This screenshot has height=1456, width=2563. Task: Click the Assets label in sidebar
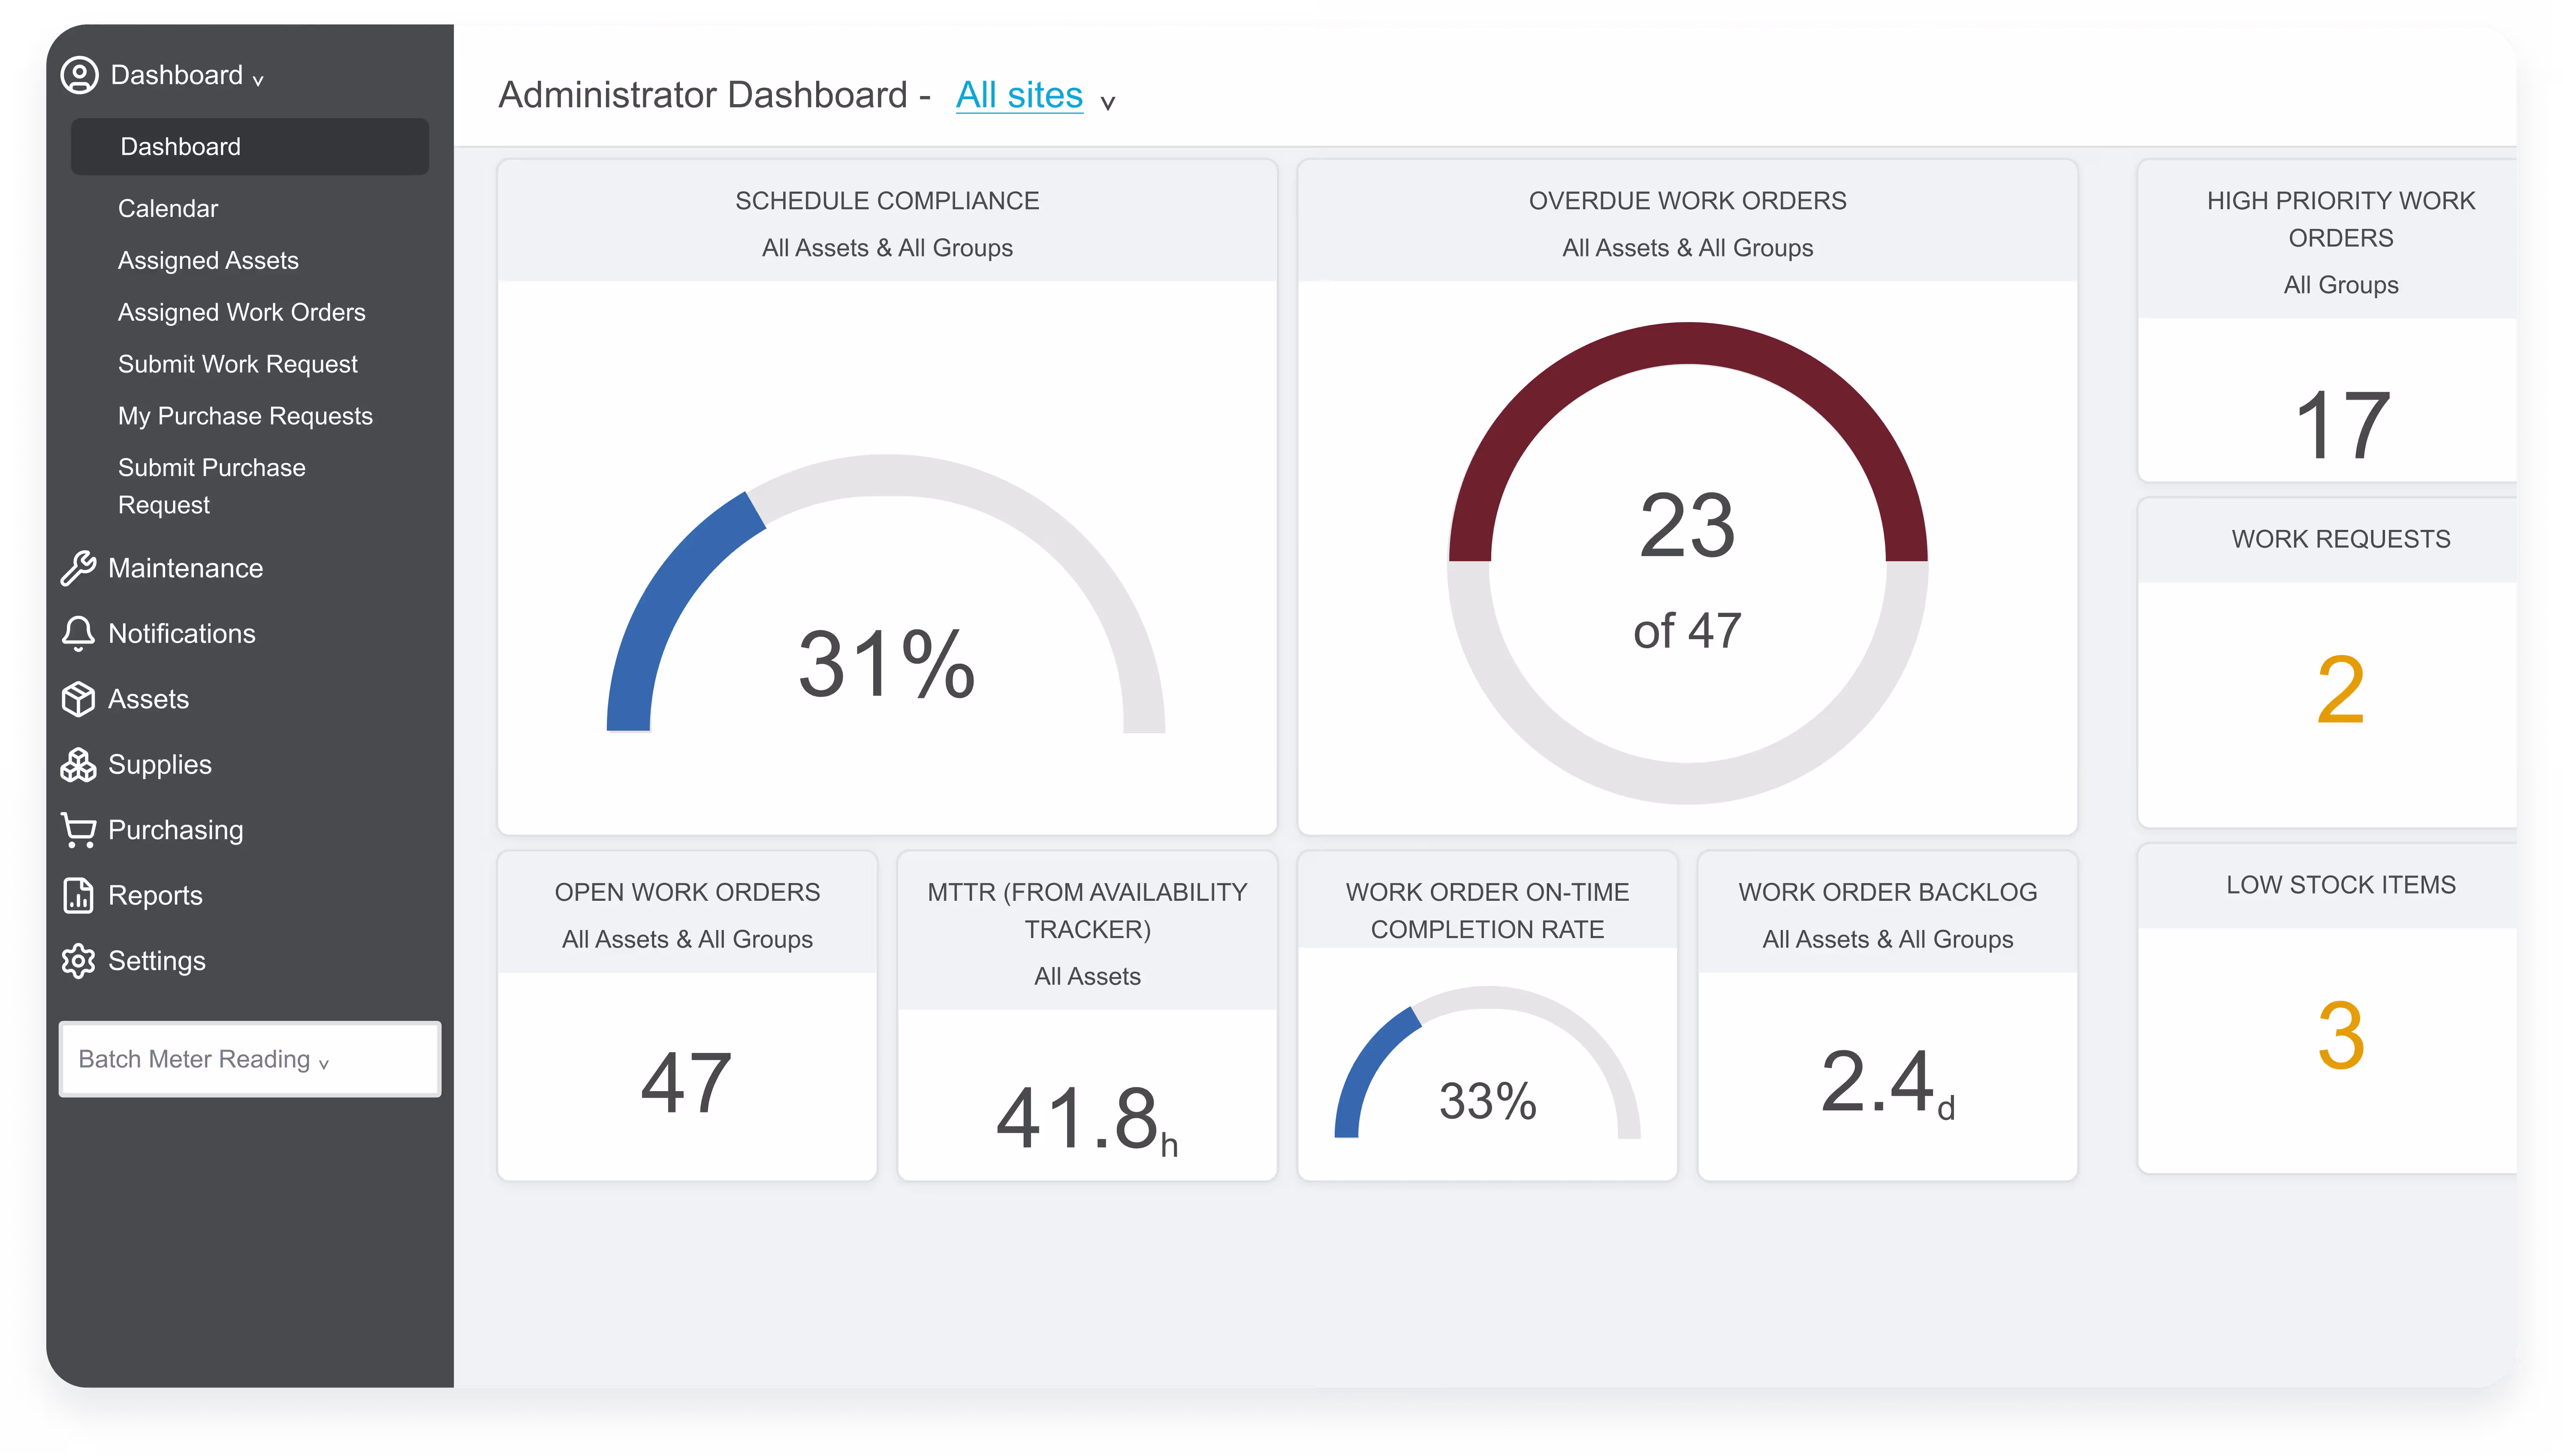point(148,699)
